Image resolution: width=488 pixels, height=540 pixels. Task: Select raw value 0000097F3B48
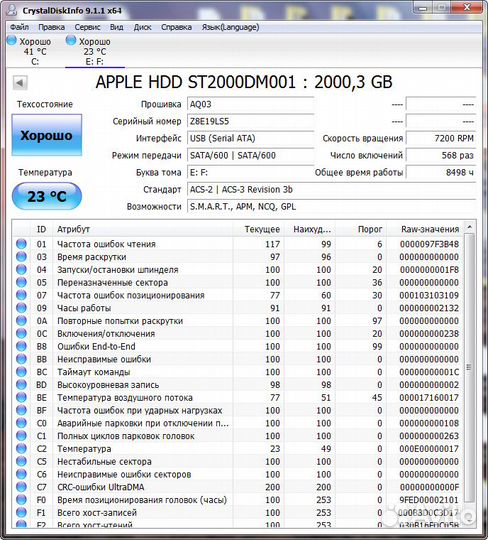tap(429, 244)
